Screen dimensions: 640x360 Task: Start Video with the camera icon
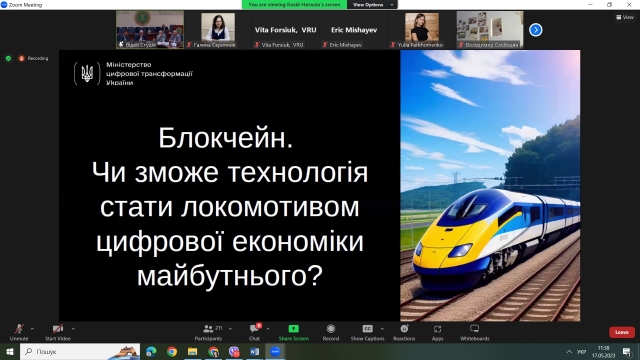coord(58,329)
